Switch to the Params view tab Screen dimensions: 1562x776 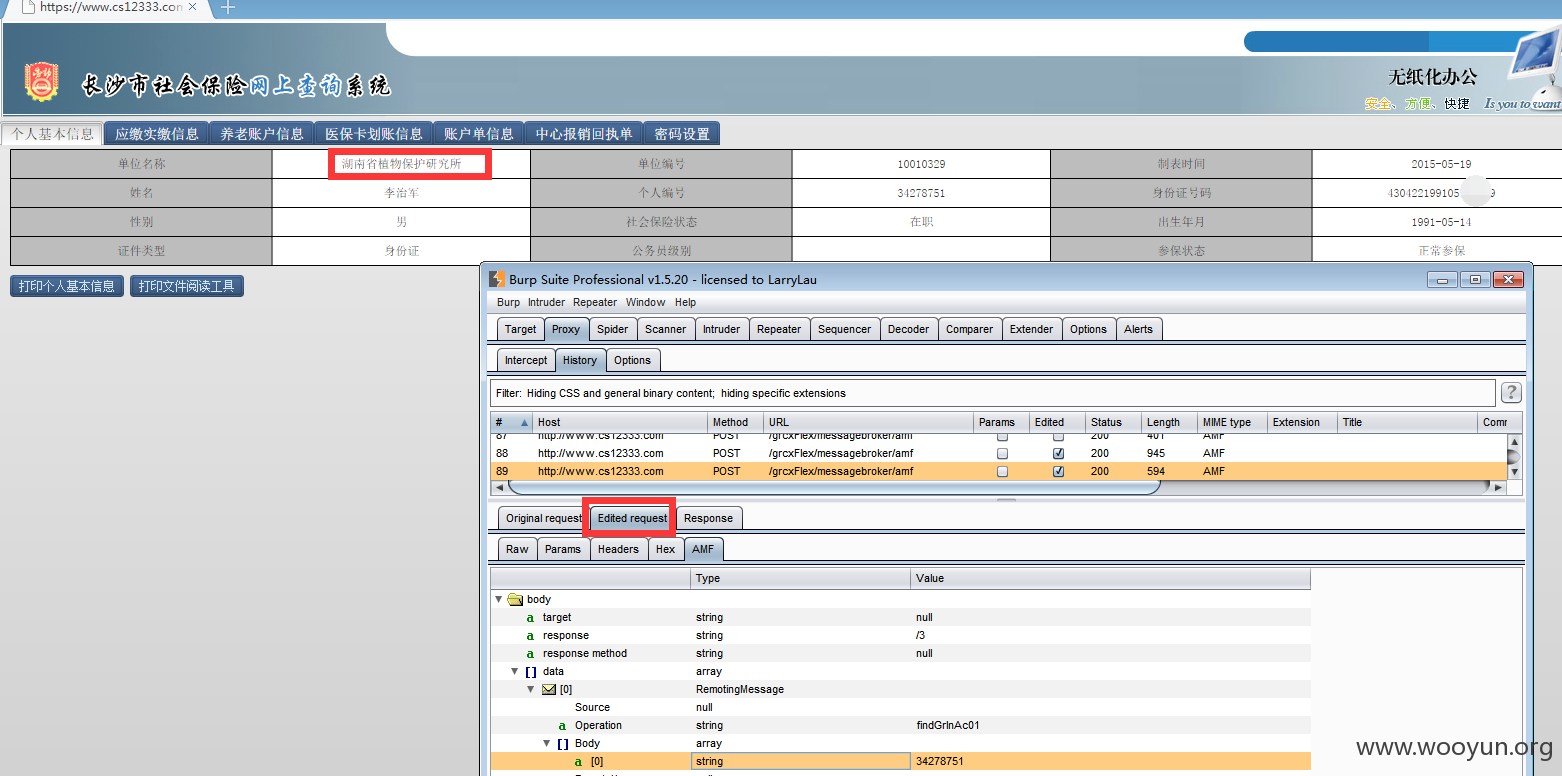(x=563, y=549)
